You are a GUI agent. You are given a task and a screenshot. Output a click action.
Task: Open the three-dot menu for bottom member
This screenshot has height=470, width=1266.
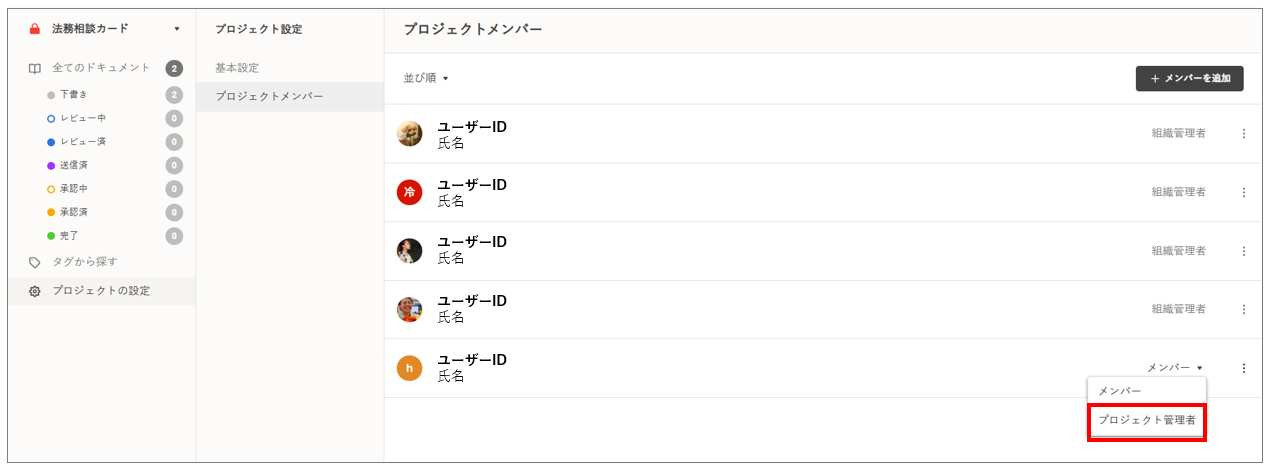tap(1244, 368)
